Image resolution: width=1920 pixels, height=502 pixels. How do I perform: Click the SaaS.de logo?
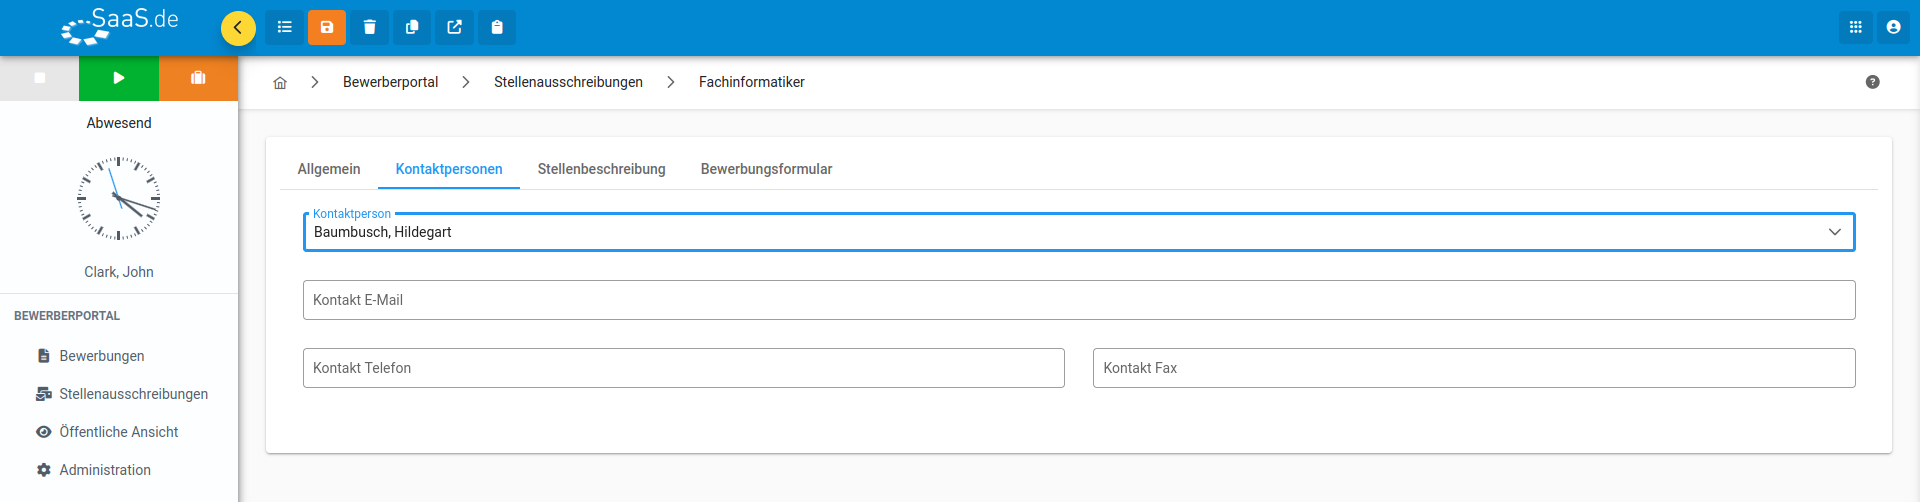pyautogui.click(x=119, y=27)
